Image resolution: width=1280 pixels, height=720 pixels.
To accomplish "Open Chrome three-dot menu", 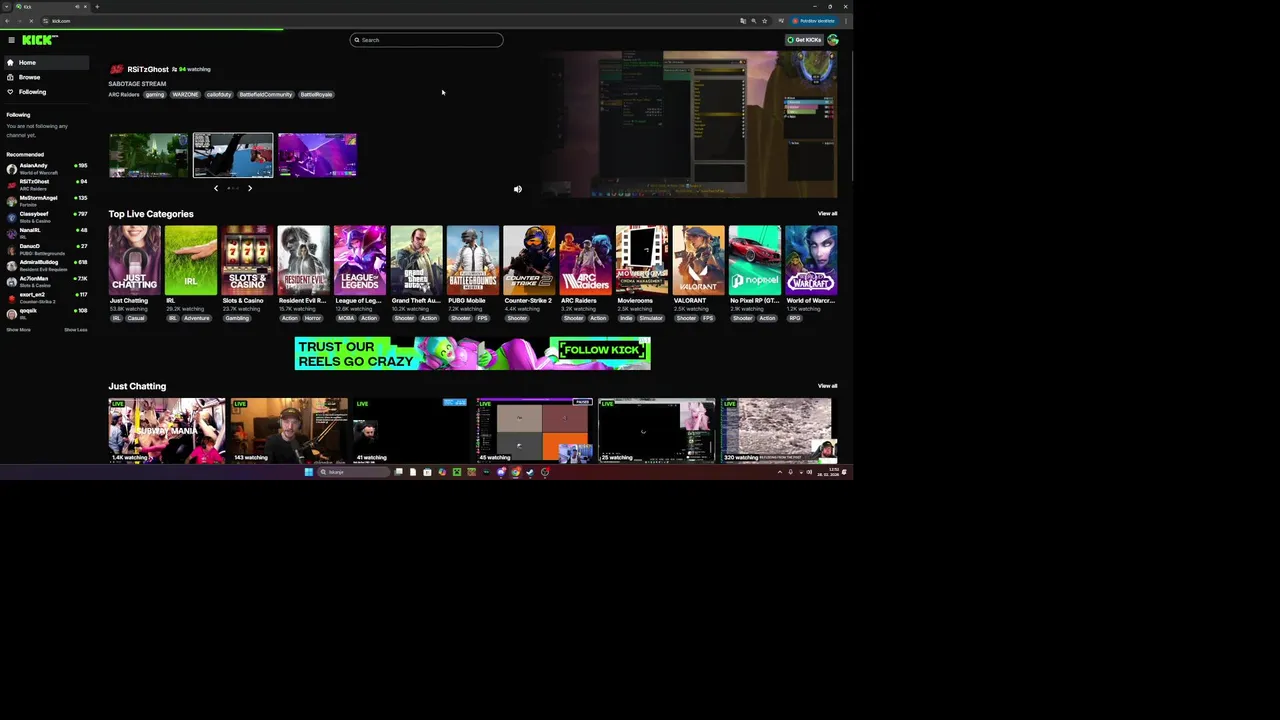I will tap(846, 21).
